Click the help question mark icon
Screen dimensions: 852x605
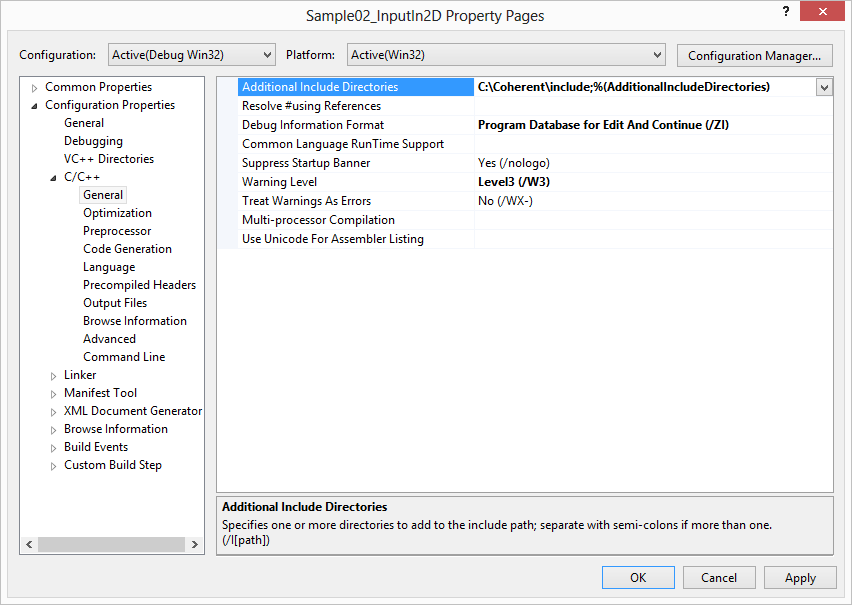(782, 10)
